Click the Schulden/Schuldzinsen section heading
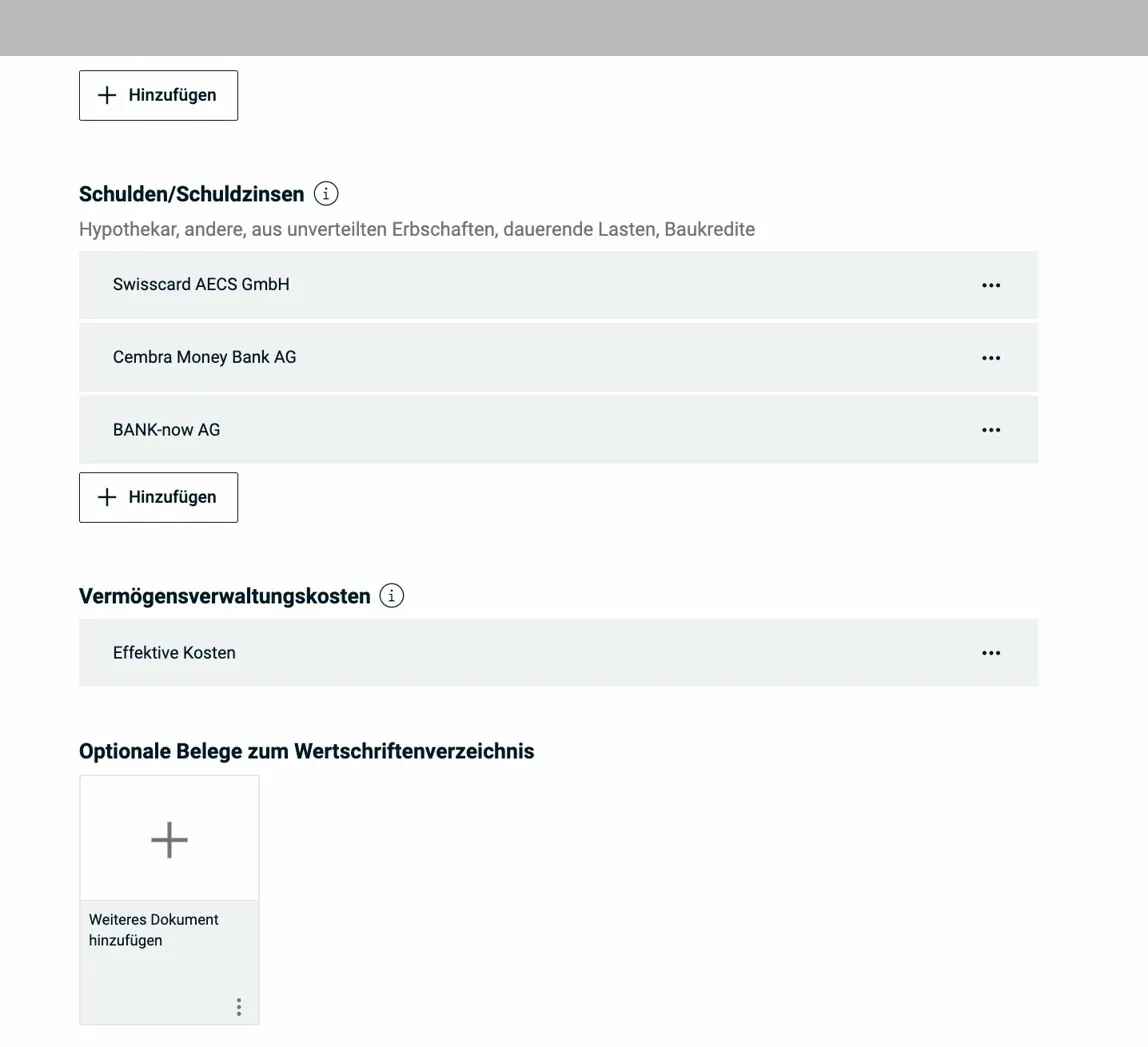Image resolution: width=1148 pixels, height=1047 pixels. pyautogui.click(x=190, y=194)
